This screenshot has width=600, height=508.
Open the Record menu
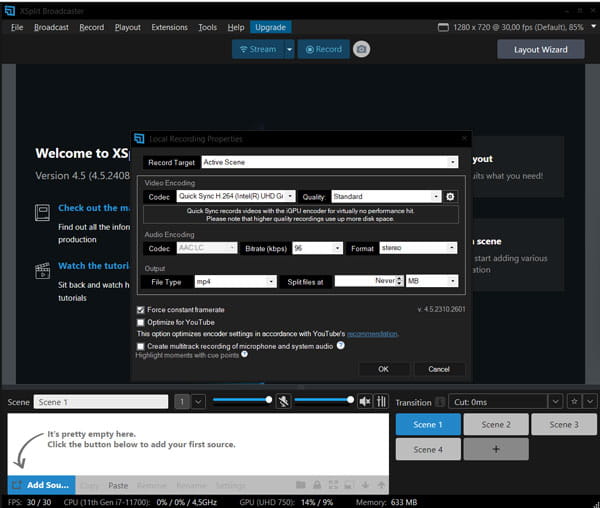point(92,28)
